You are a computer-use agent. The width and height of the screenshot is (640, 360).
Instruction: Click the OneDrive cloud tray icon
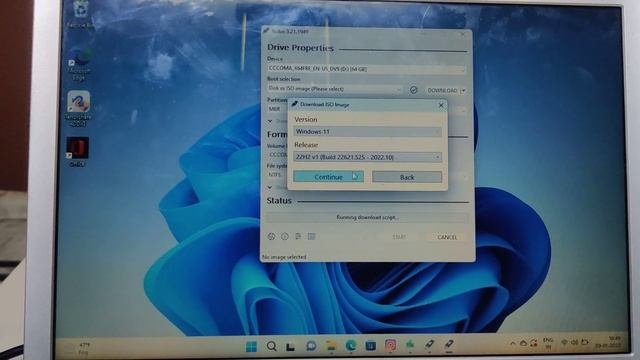pyautogui.click(x=523, y=343)
